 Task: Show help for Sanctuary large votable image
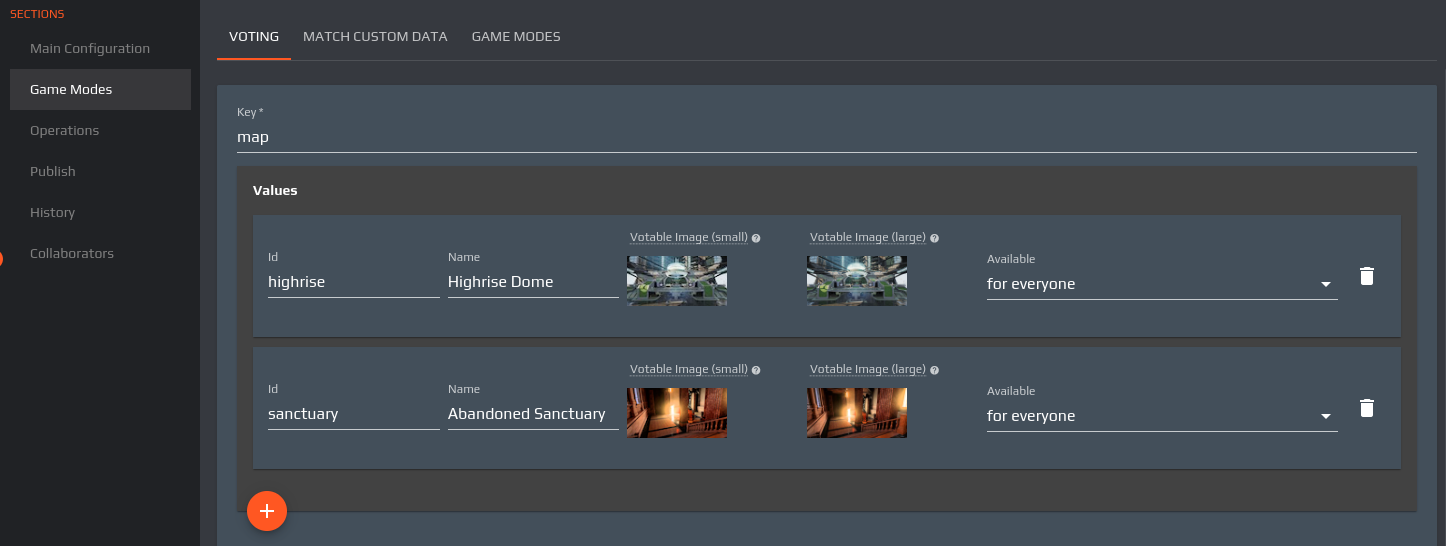[934, 370]
